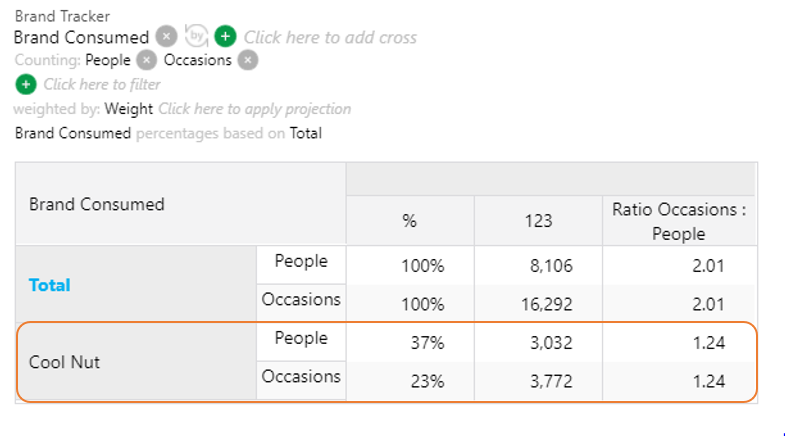This screenshot has height=437, width=785.
Task: Click the blue Total row label
Action: (x=50, y=285)
